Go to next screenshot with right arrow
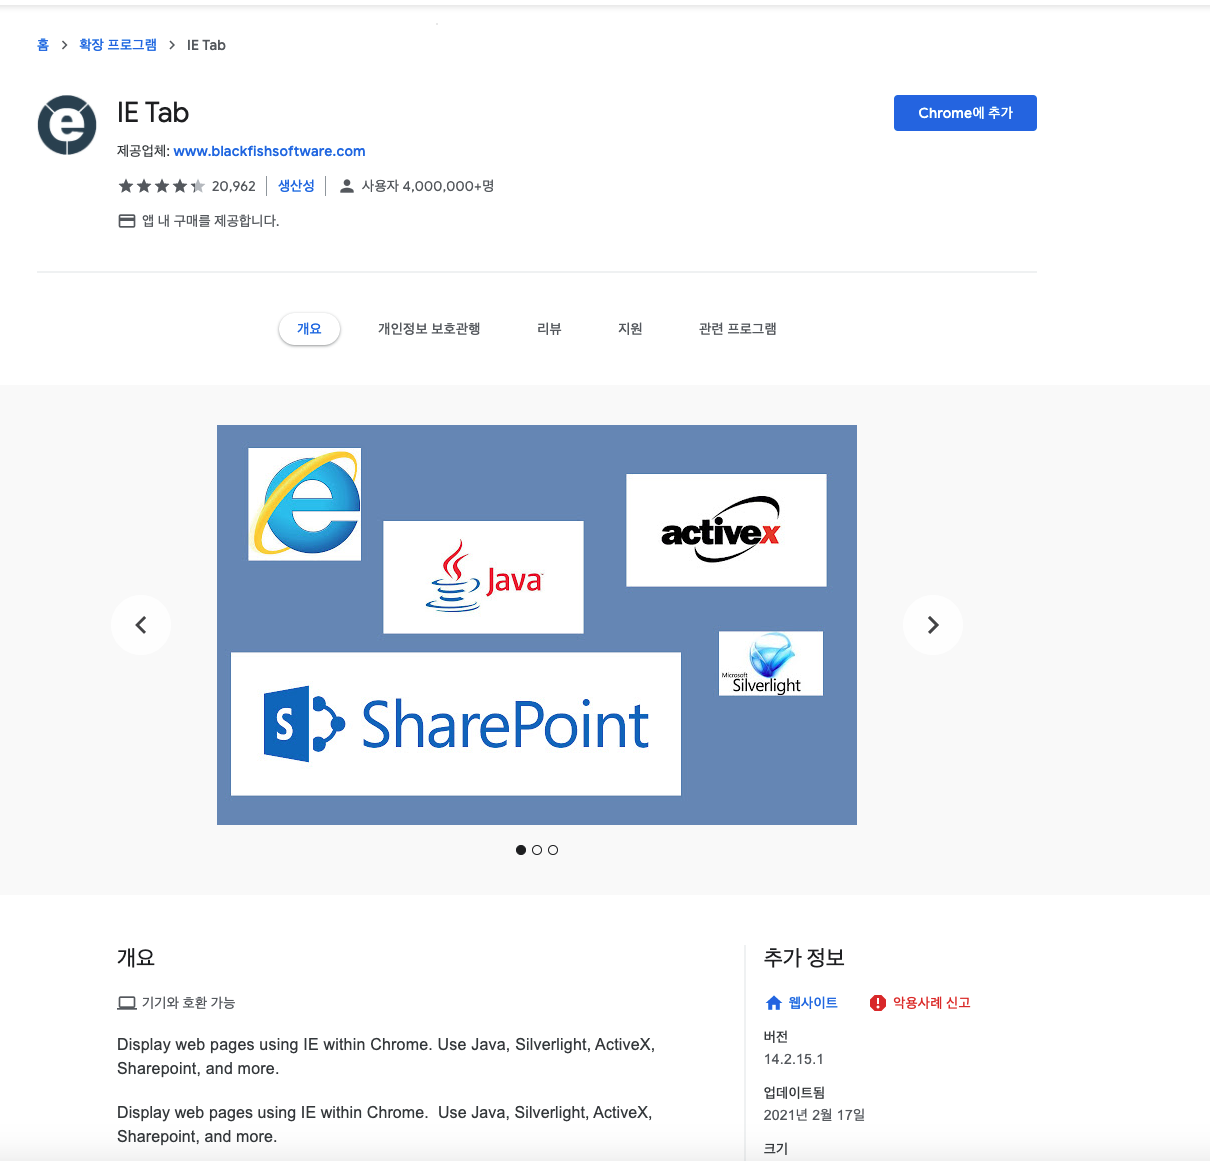The height and width of the screenshot is (1161, 1210). point(933,625)
